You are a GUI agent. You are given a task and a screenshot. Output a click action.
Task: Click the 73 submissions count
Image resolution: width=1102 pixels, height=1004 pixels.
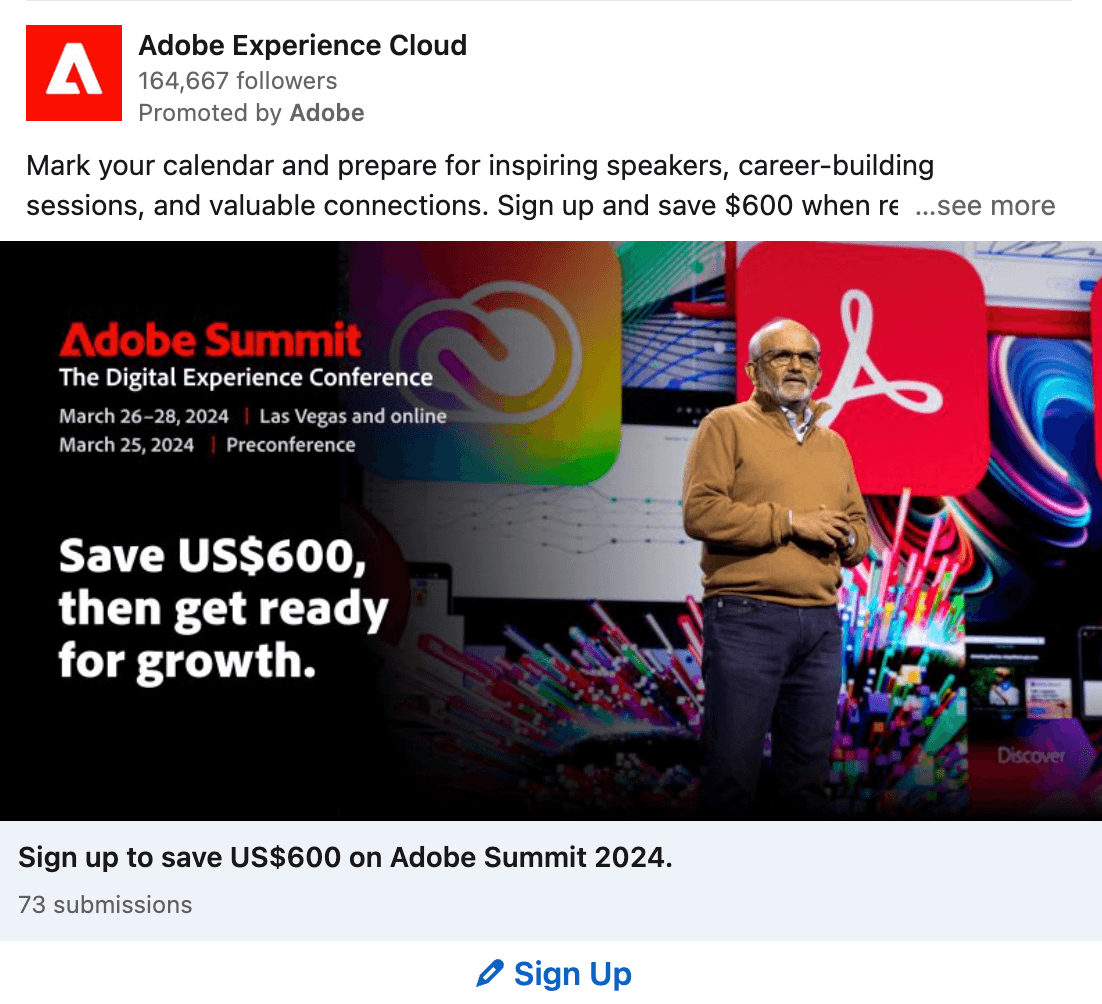point(105,905)
